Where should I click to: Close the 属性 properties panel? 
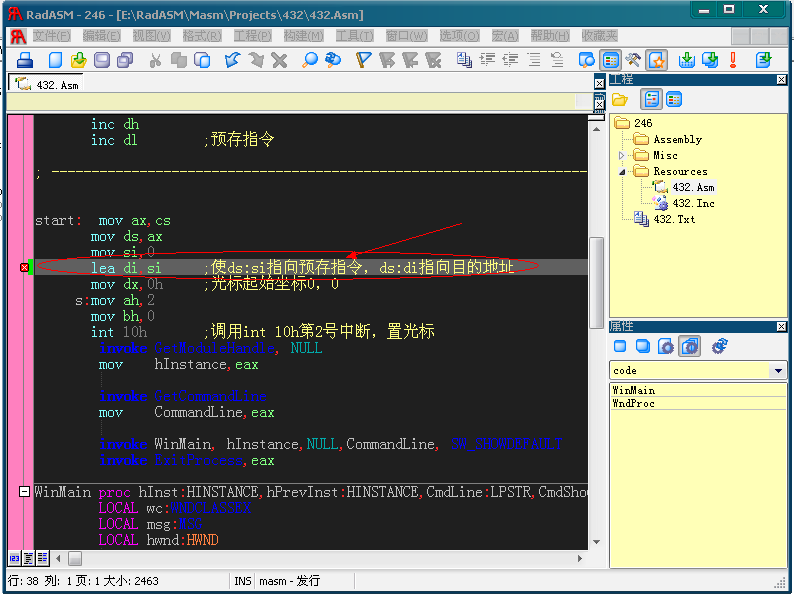point(781,327)
